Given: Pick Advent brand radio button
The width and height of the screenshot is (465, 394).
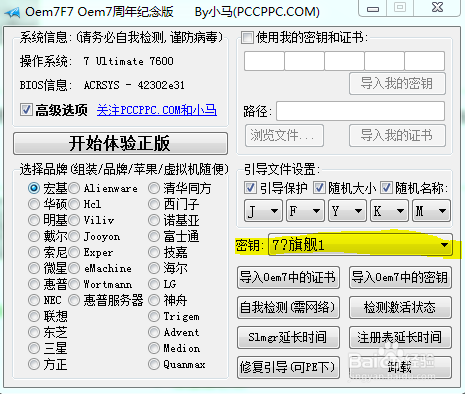Looking at the screenshot, I should 154,332.
